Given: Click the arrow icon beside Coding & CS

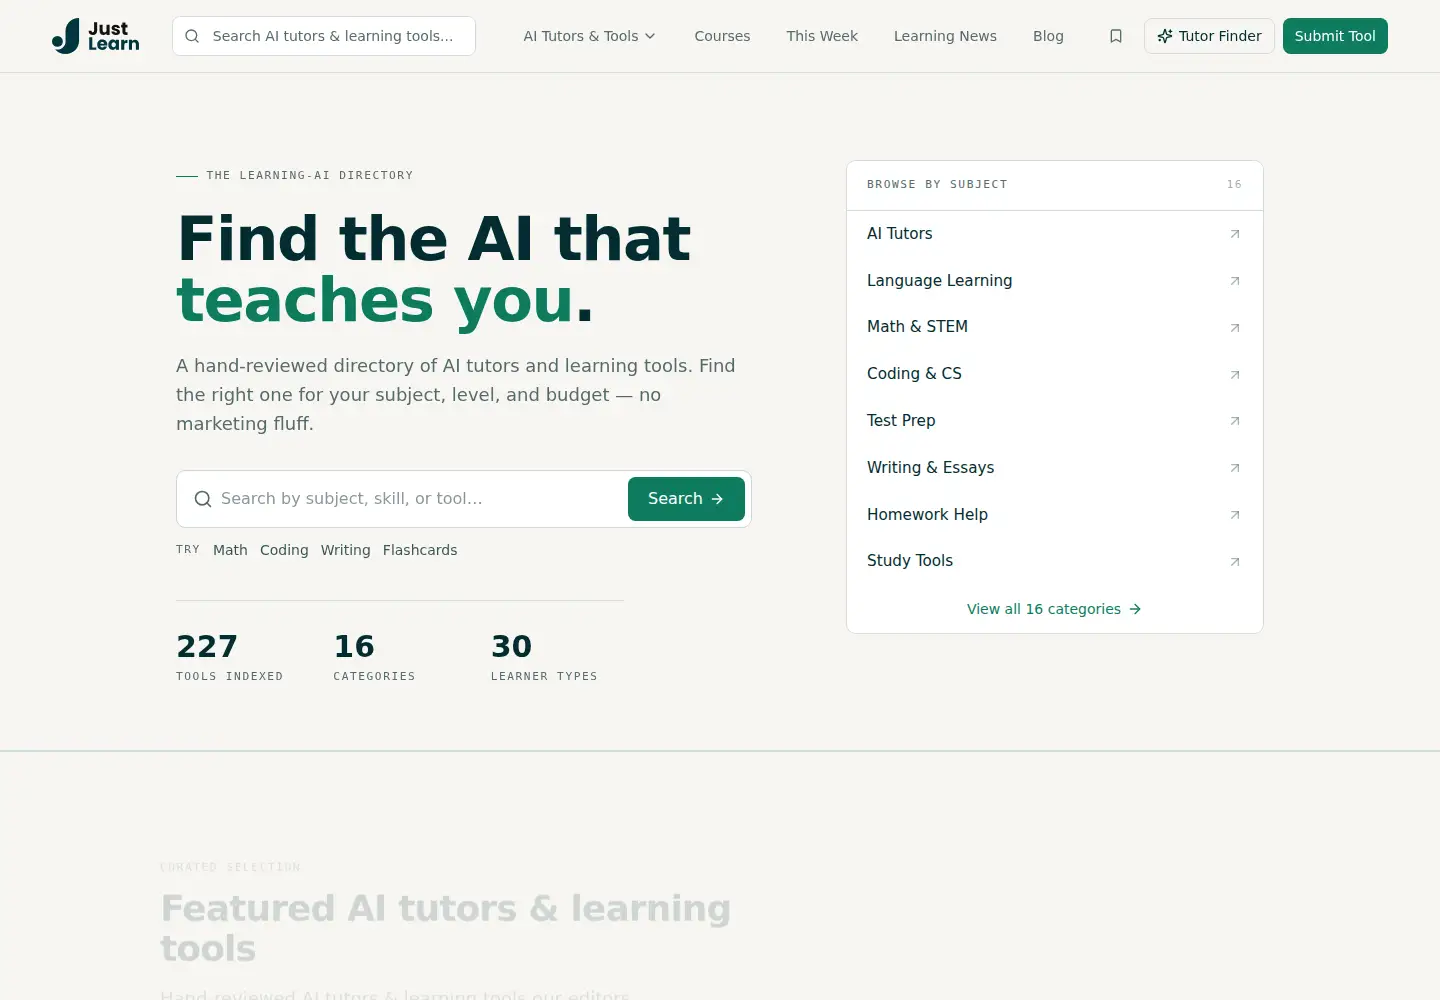Looking at the screenshot, I should point(1235,375).
